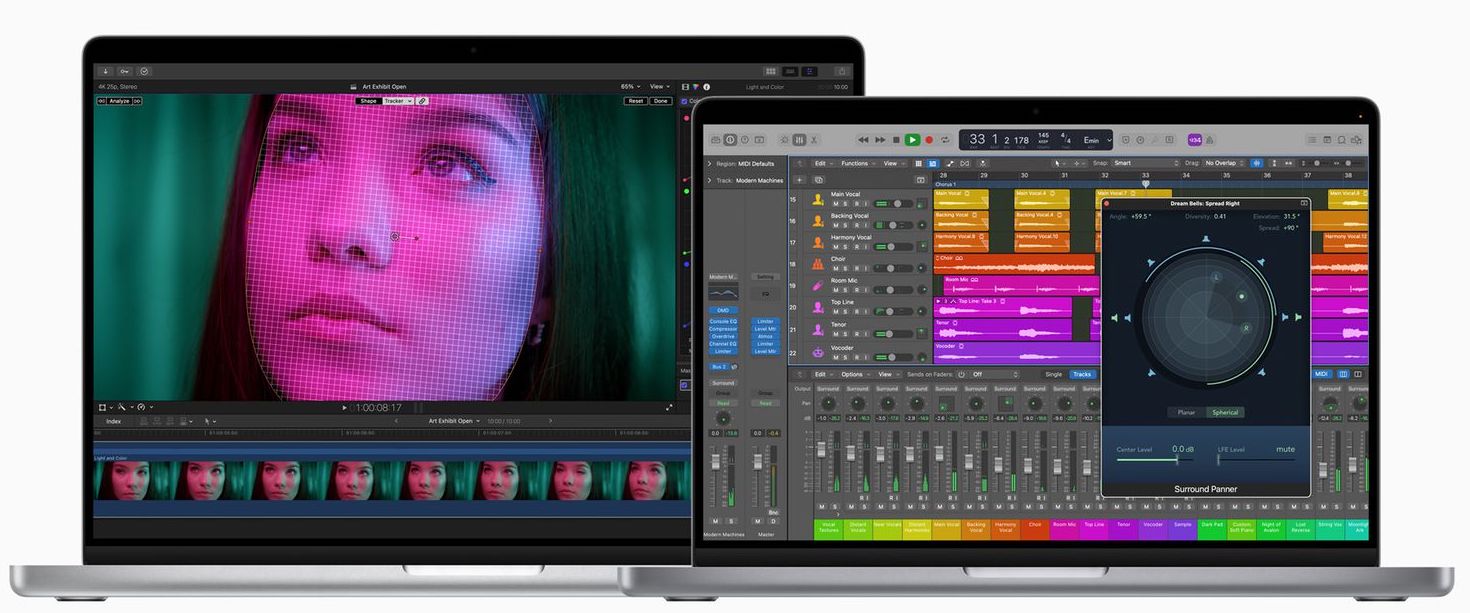Click the duplicate track icon beside plus
The image size is (1470, 613).
818,180
